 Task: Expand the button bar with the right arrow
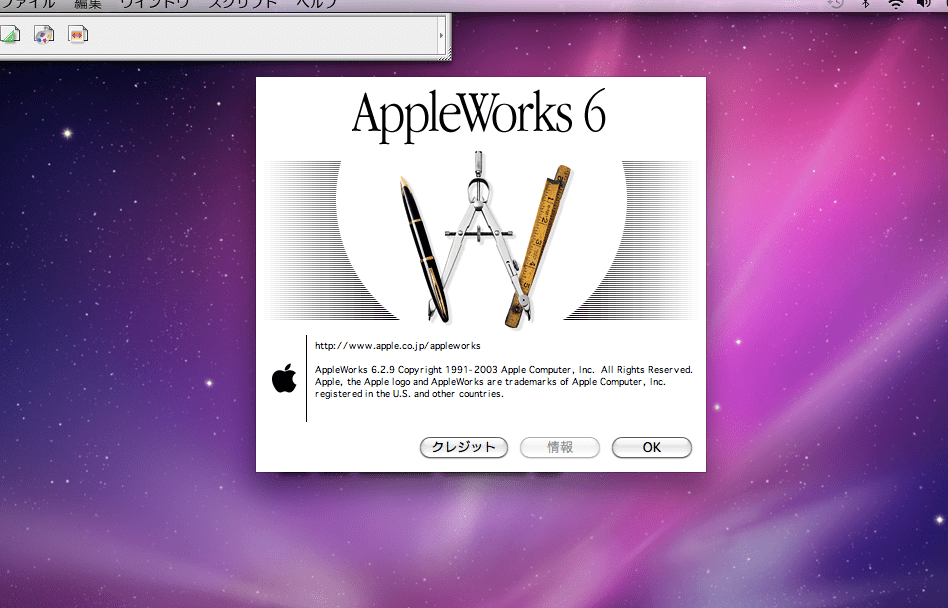click(441, 36)
